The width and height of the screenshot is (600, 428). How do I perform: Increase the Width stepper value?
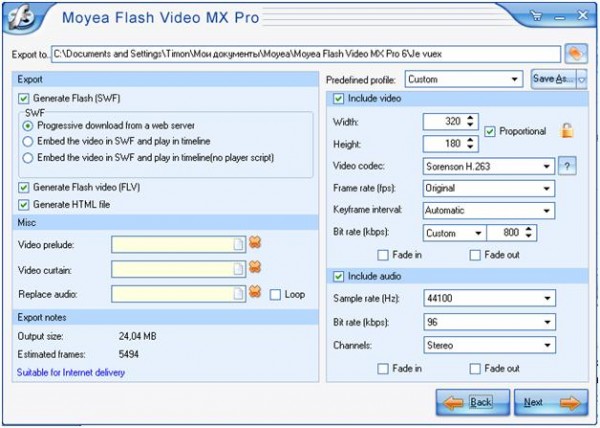(470, 118)
